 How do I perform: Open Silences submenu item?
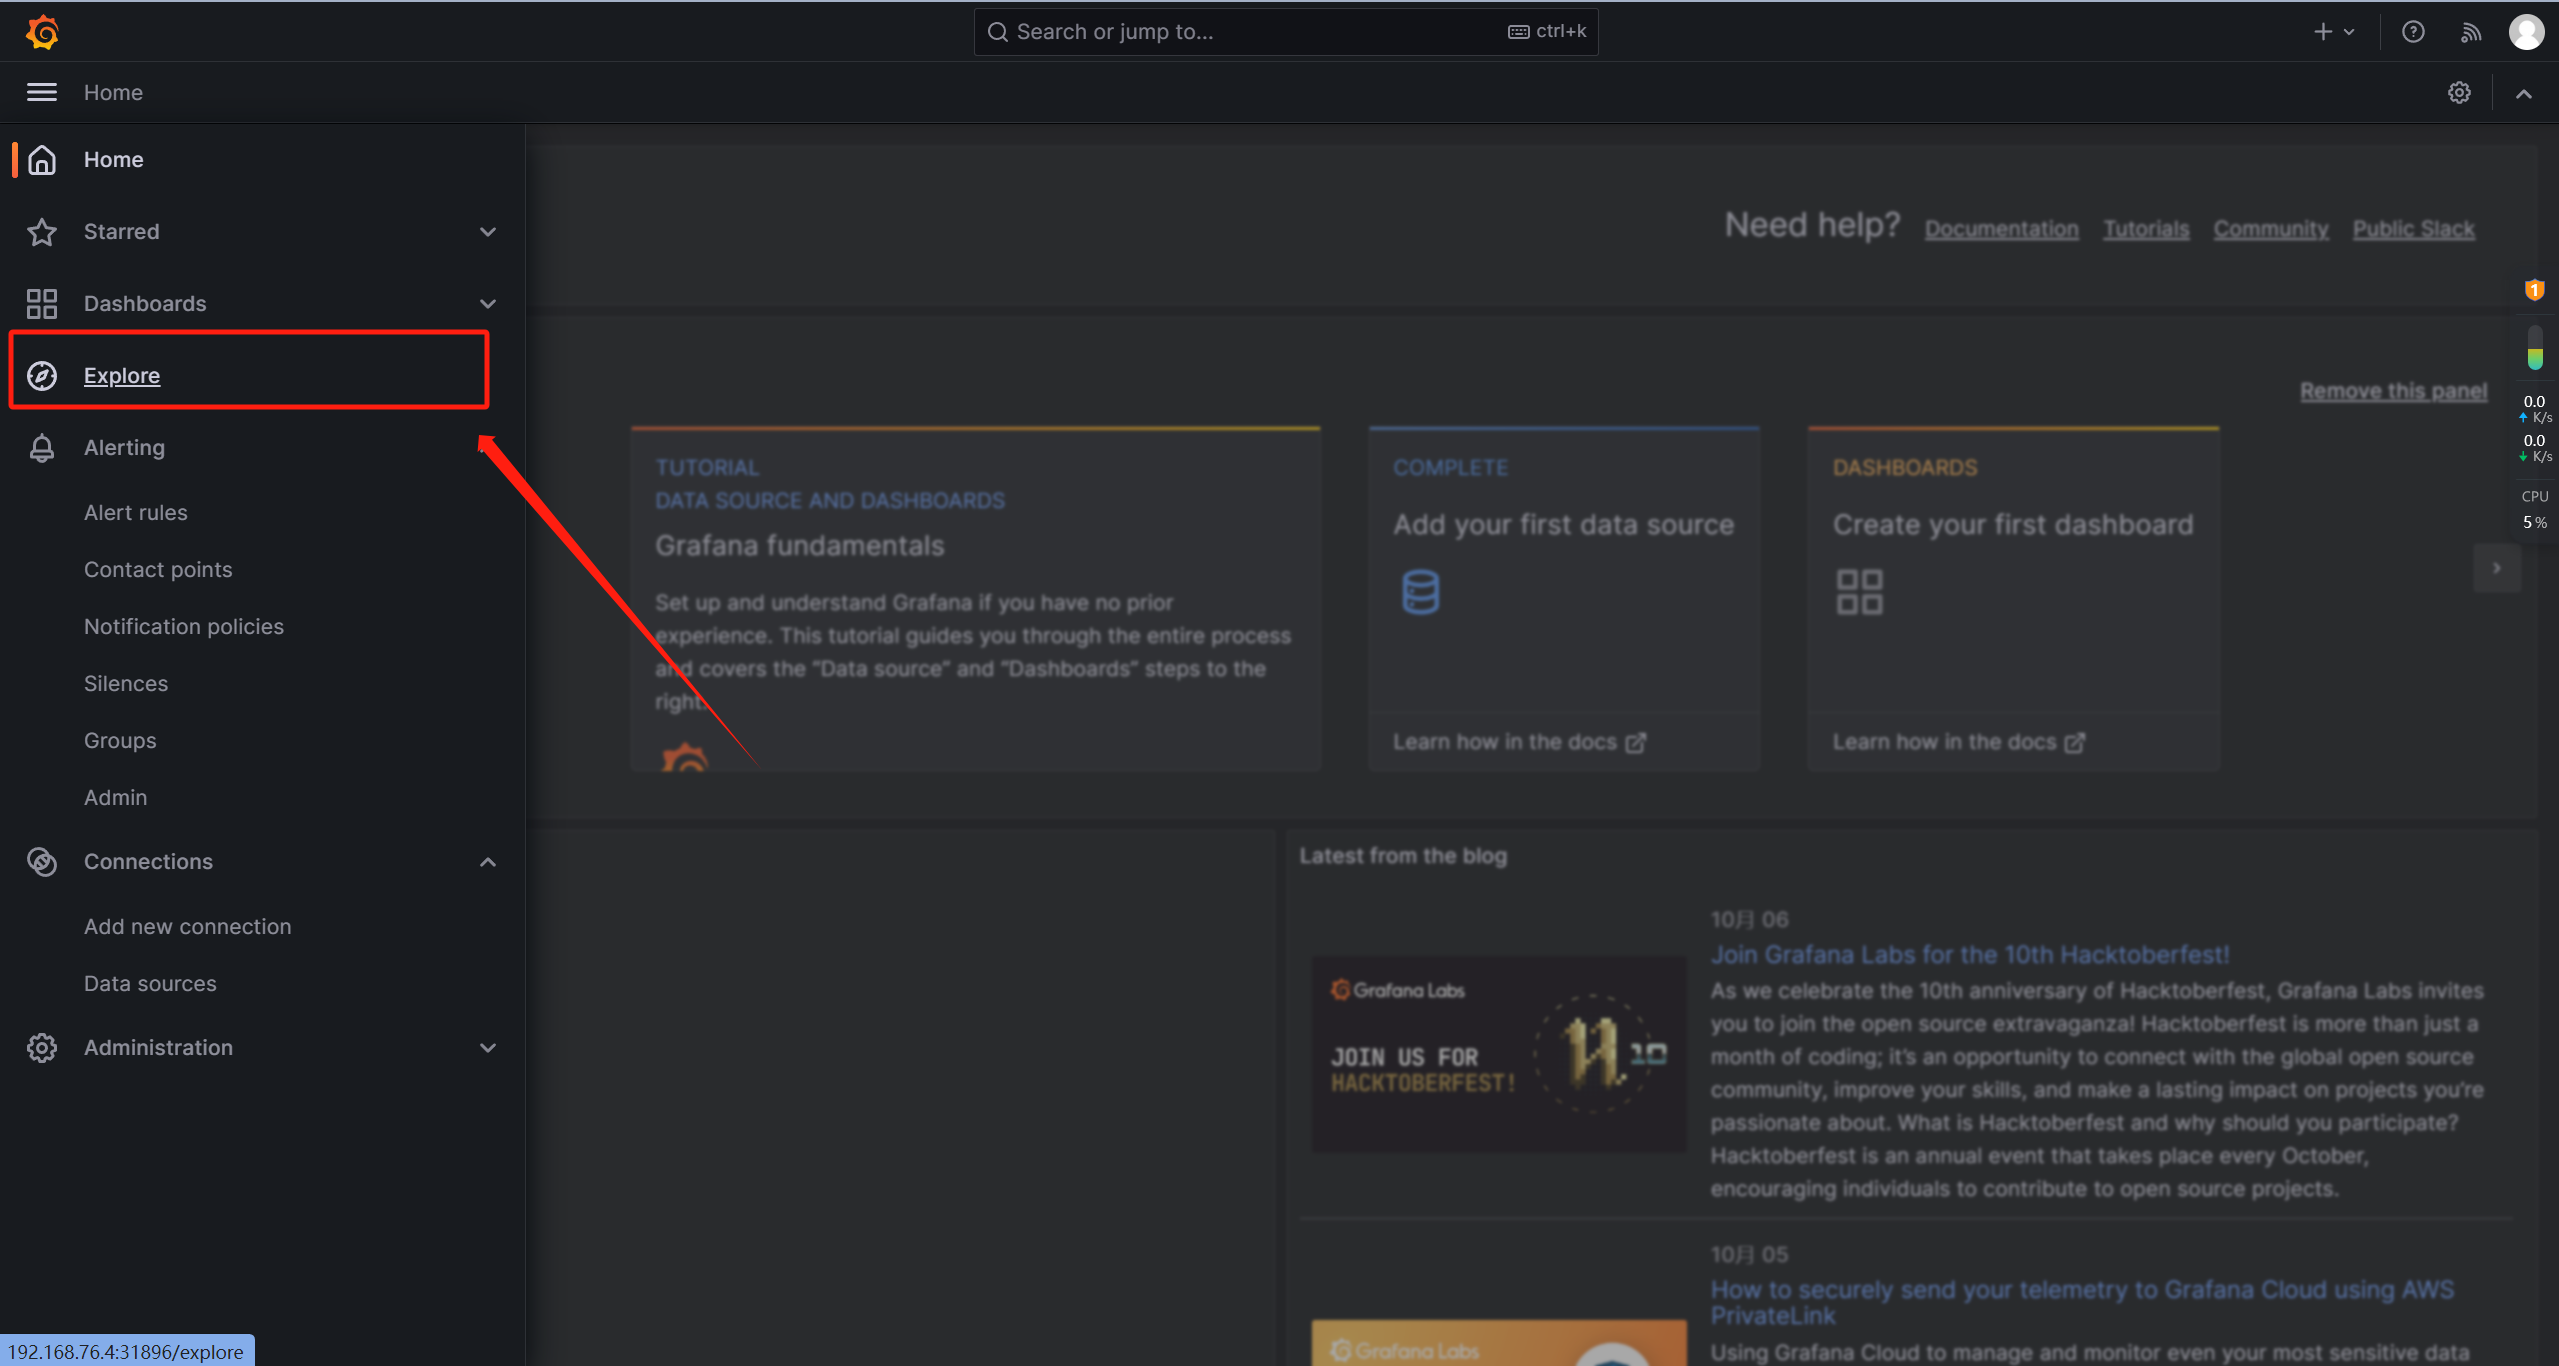tap(126, 684)
